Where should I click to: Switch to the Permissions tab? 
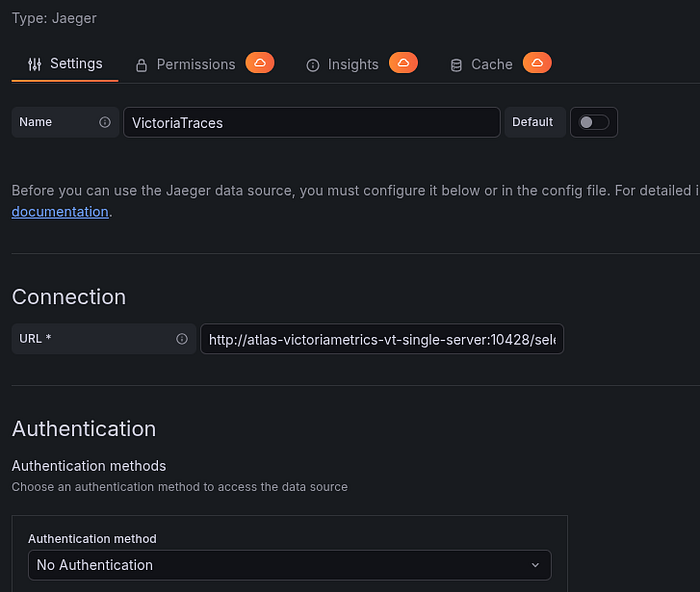point(196,65)
